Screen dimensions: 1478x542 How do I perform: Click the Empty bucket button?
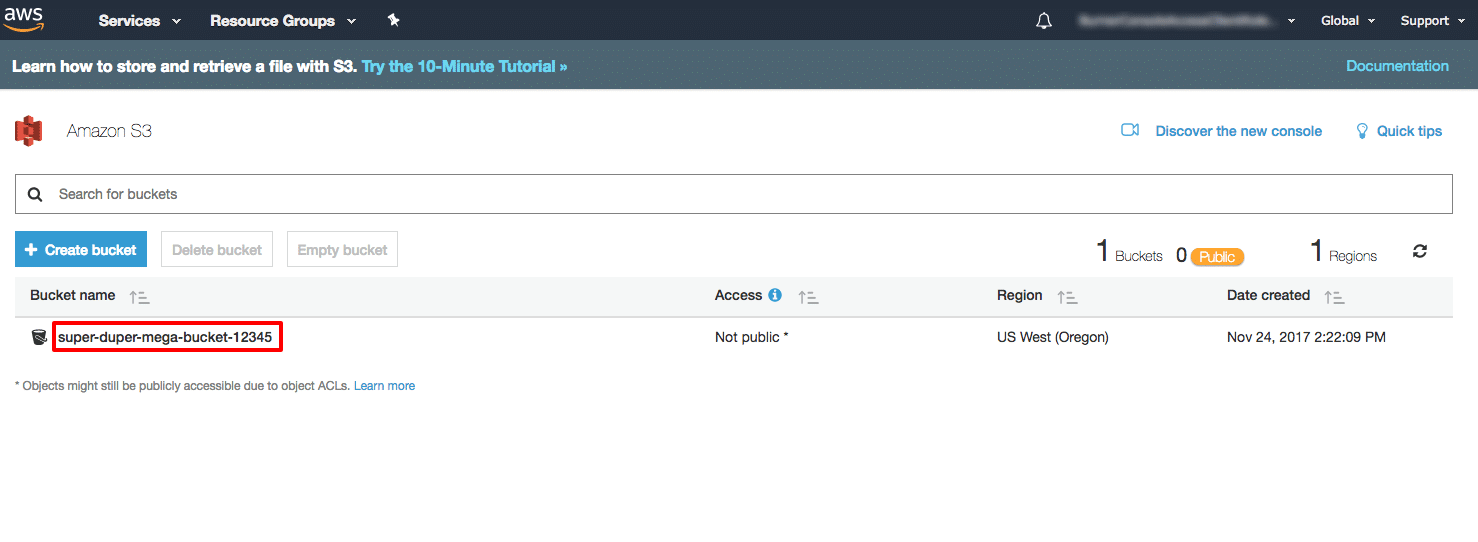(342, 250)
